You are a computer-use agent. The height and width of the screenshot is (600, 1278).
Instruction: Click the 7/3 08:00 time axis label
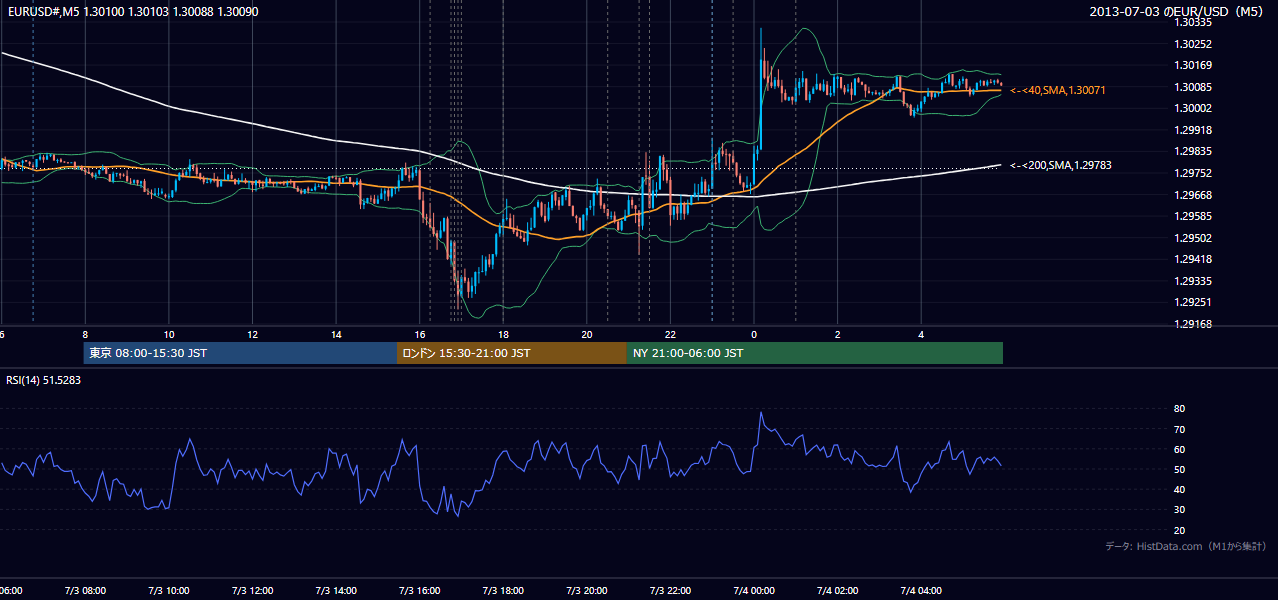[x=84, y=591]
